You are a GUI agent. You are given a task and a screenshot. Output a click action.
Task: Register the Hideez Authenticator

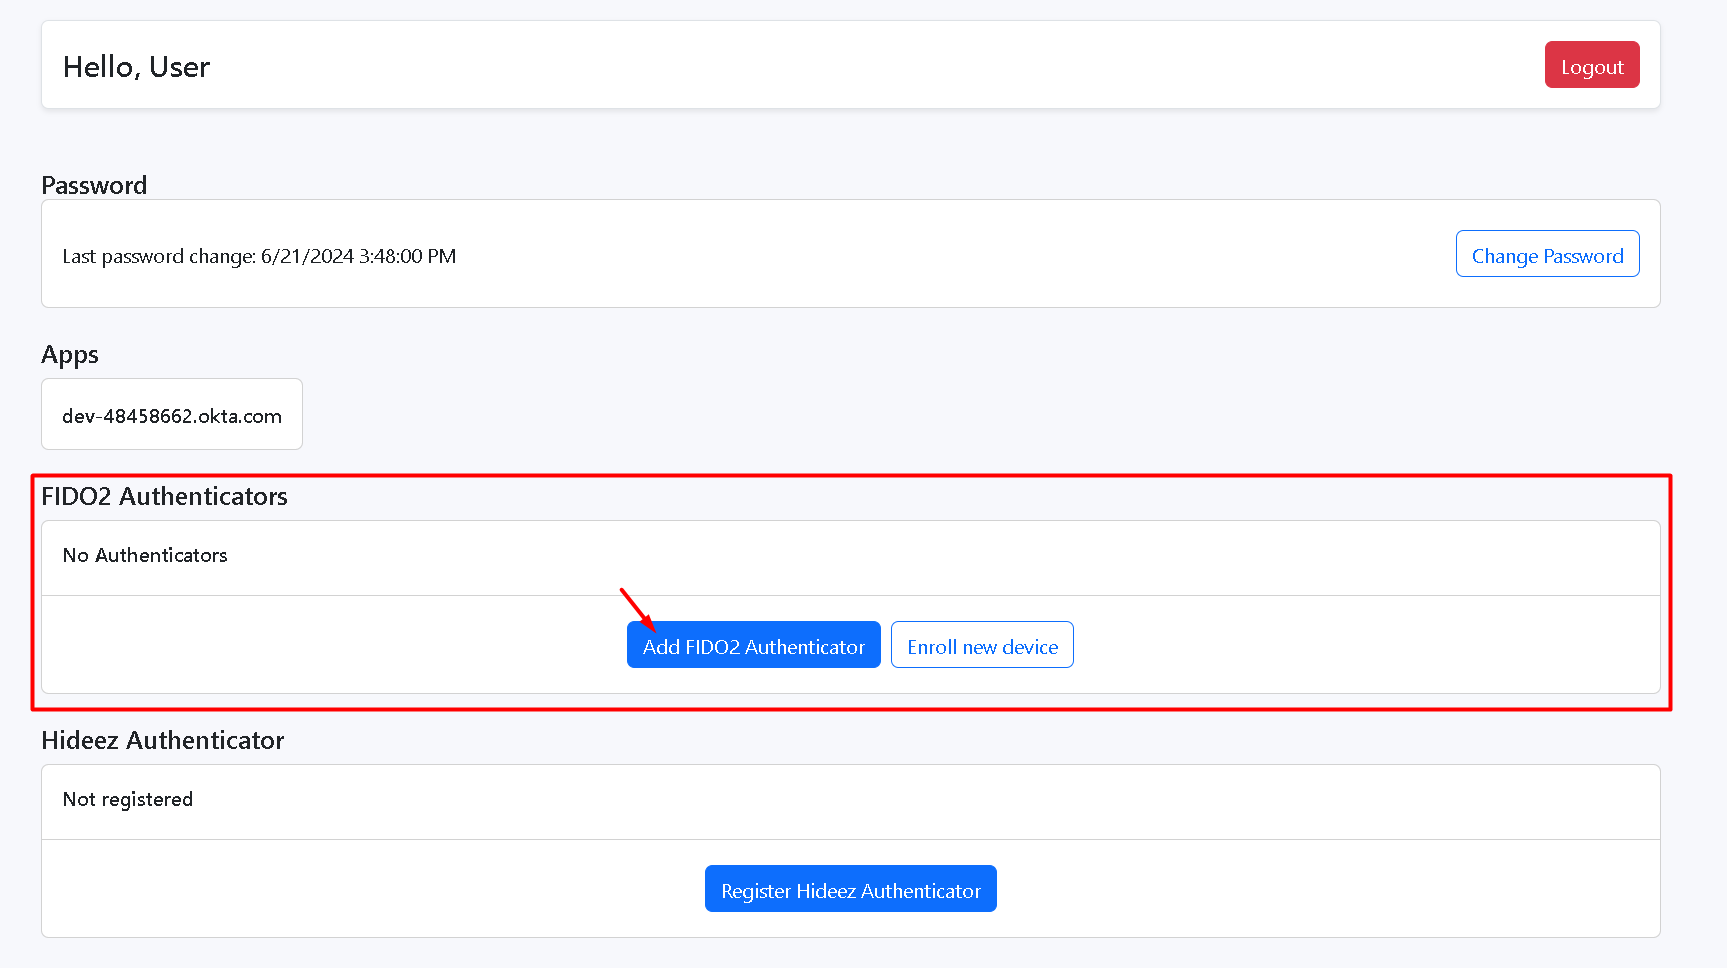point(850,890)
